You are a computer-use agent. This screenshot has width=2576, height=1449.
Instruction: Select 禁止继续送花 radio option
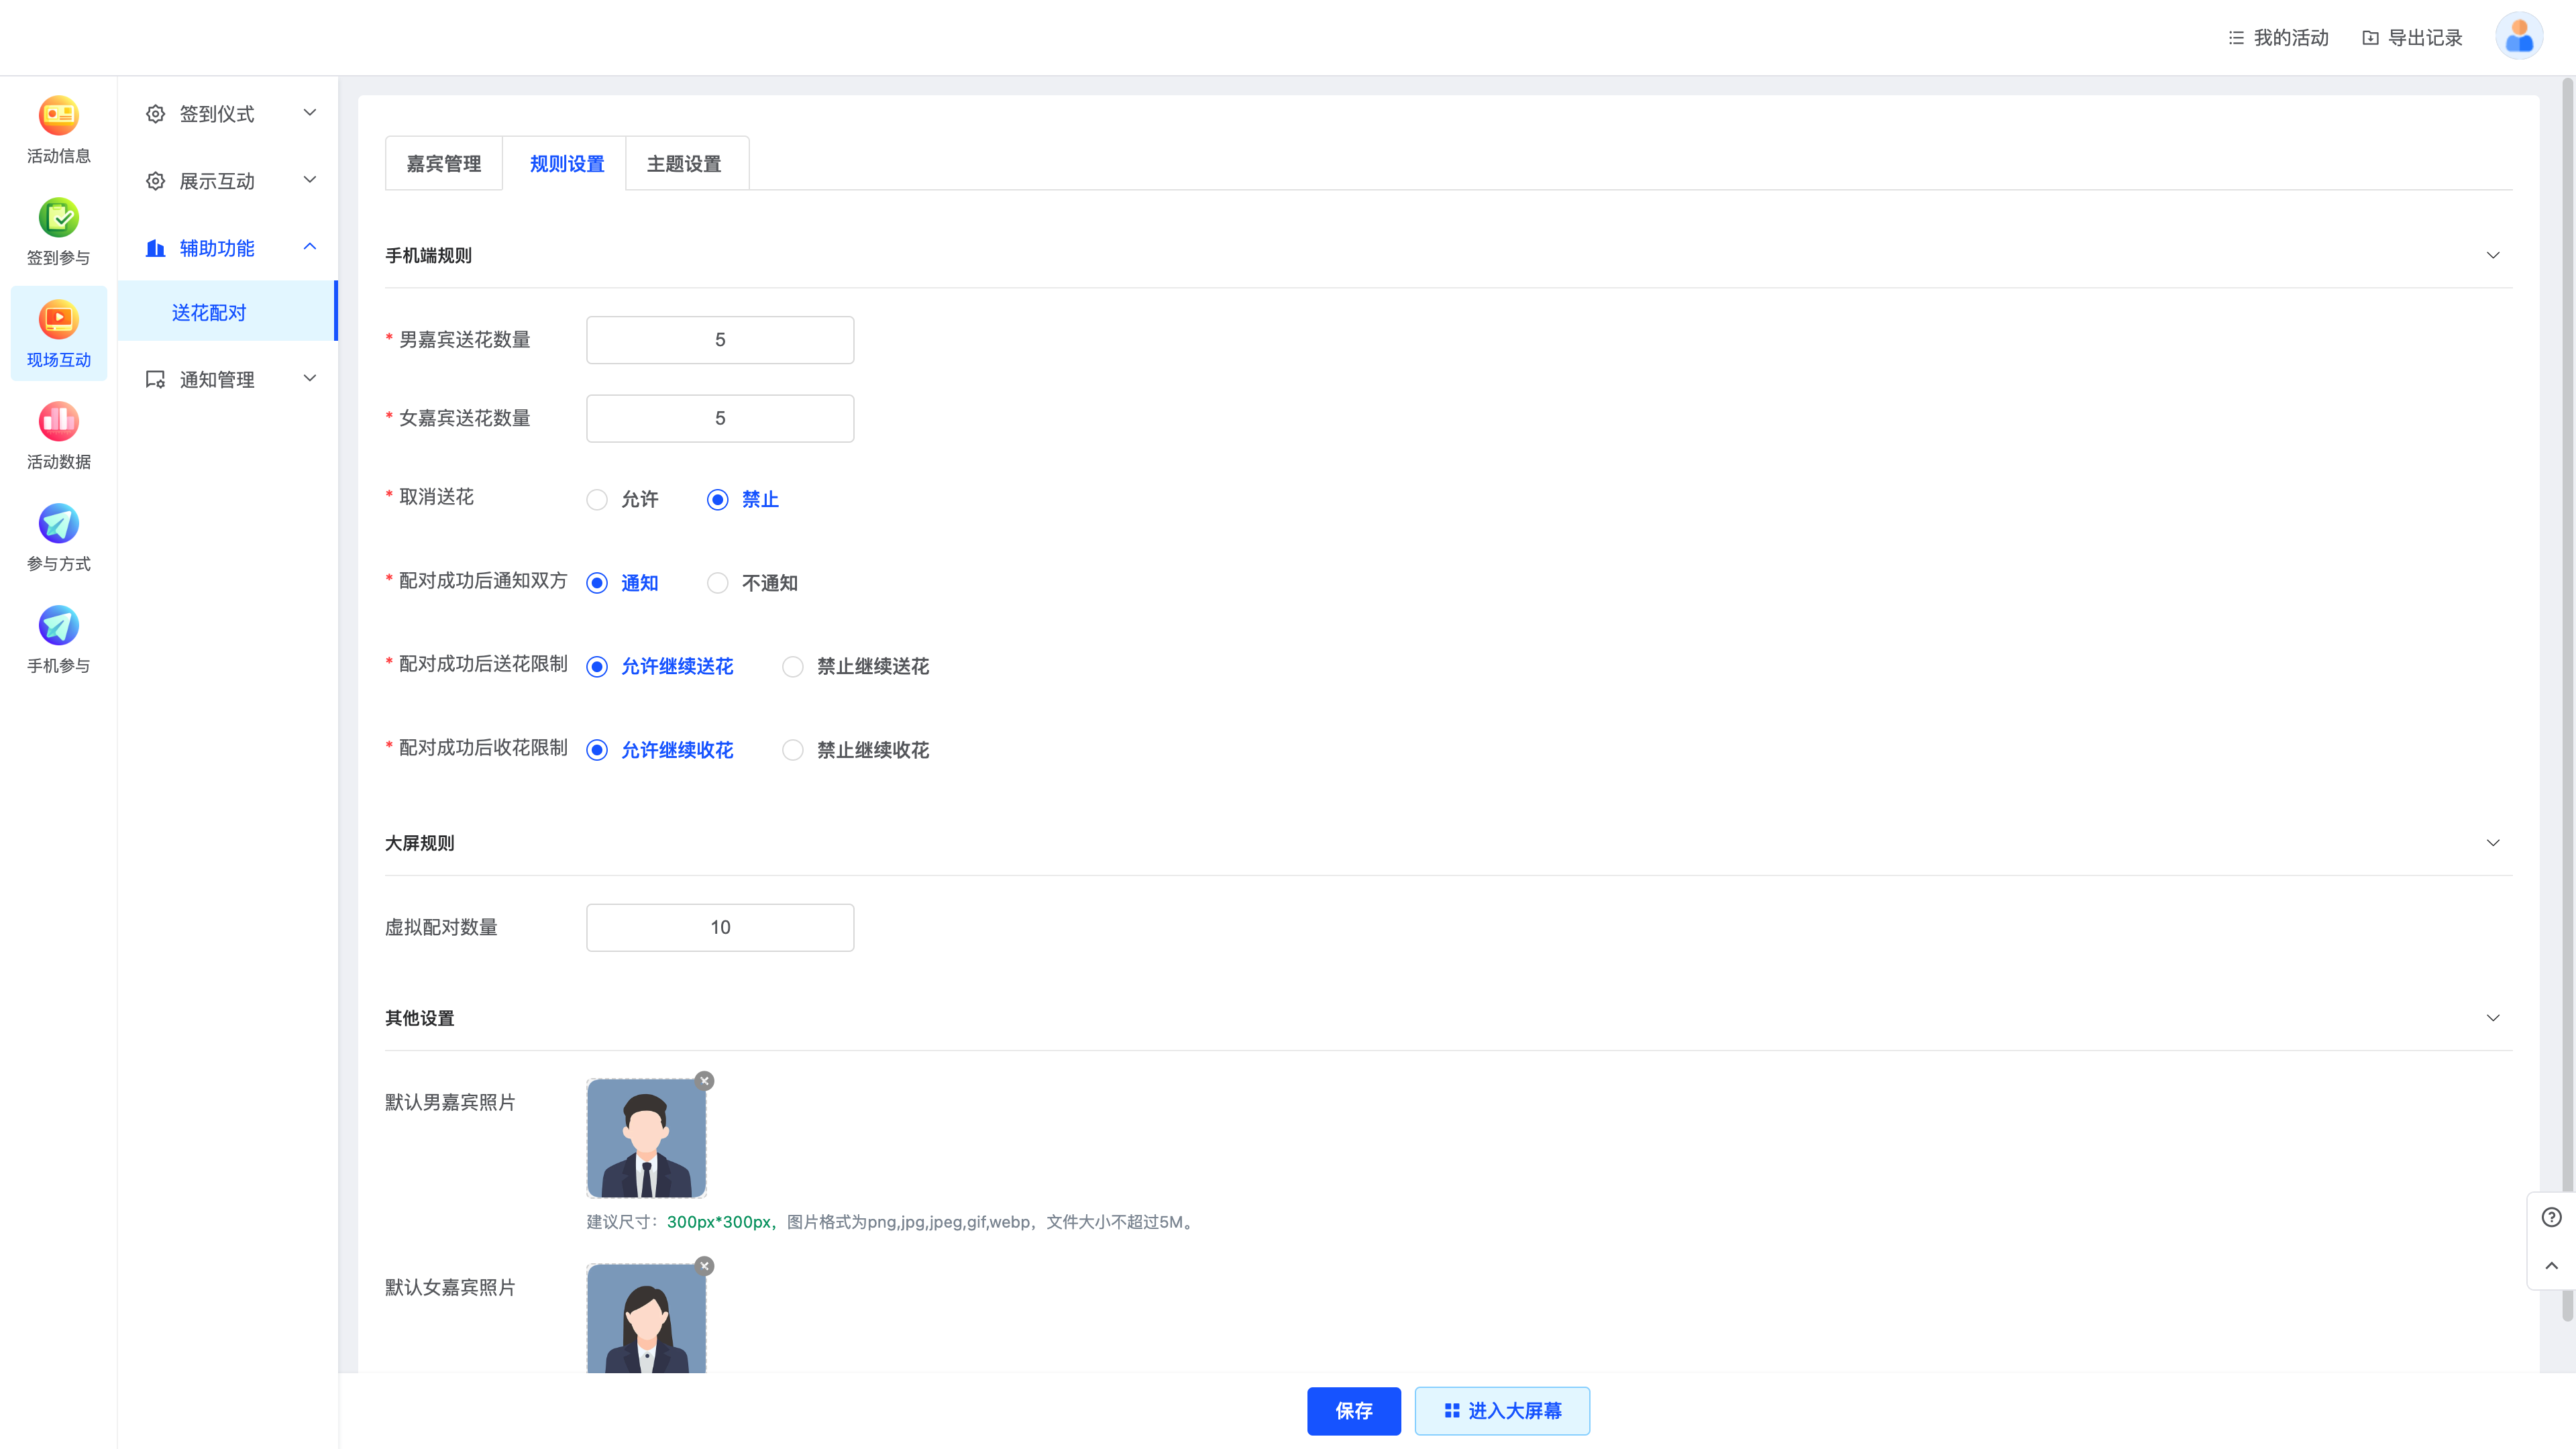792,667
